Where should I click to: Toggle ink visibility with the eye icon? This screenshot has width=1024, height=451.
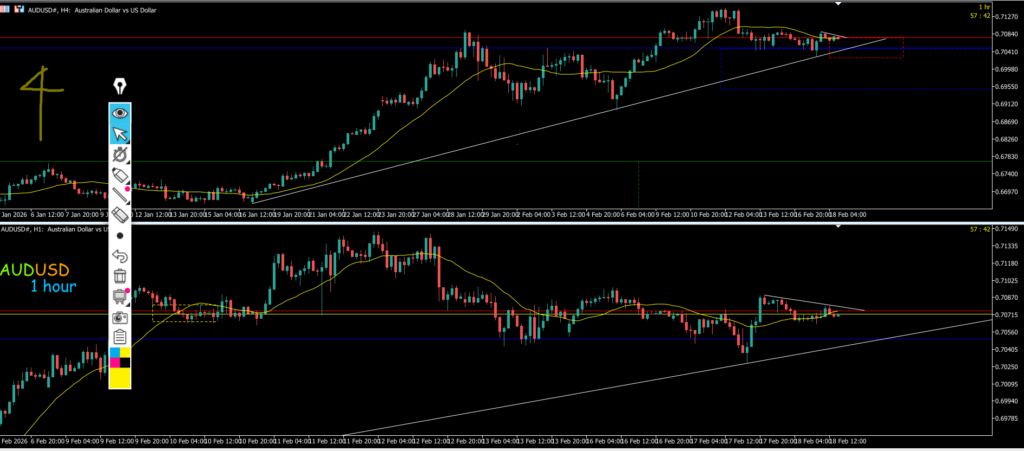(x=120, y=113)
